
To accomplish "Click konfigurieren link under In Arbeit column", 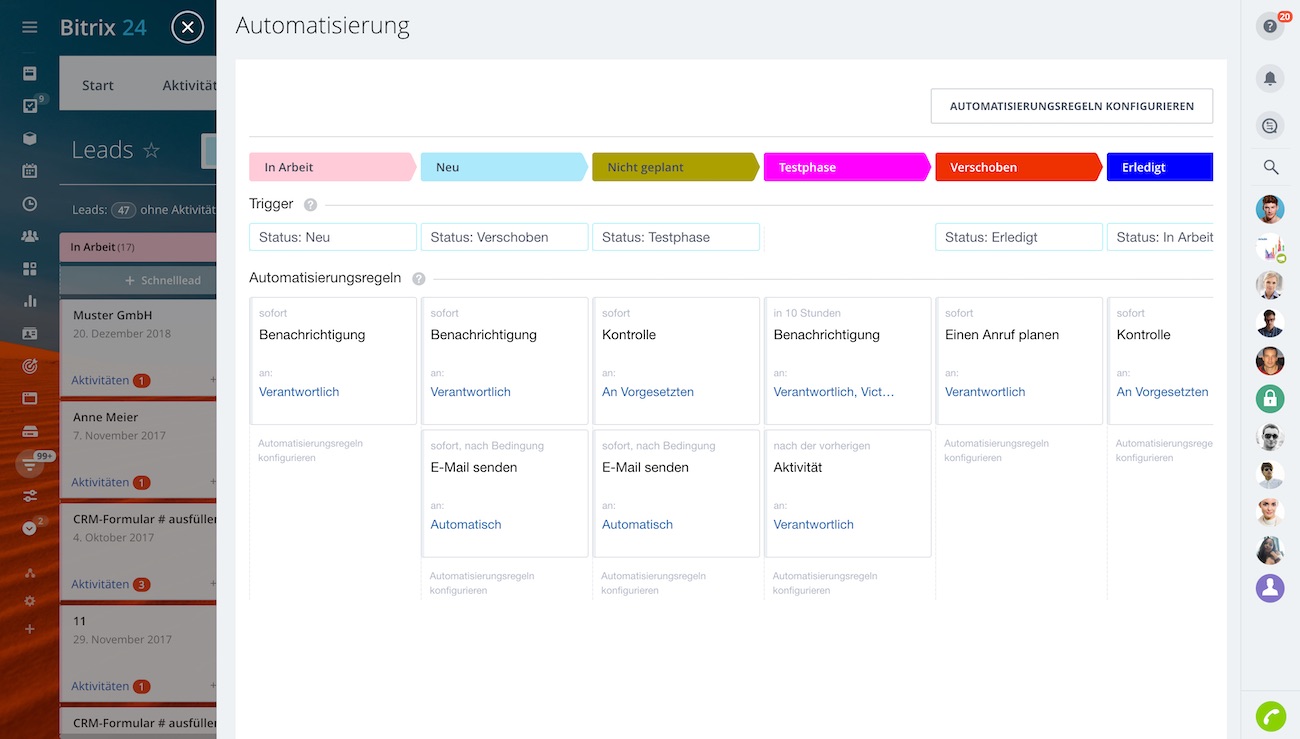I will click(x=310, y=450).
